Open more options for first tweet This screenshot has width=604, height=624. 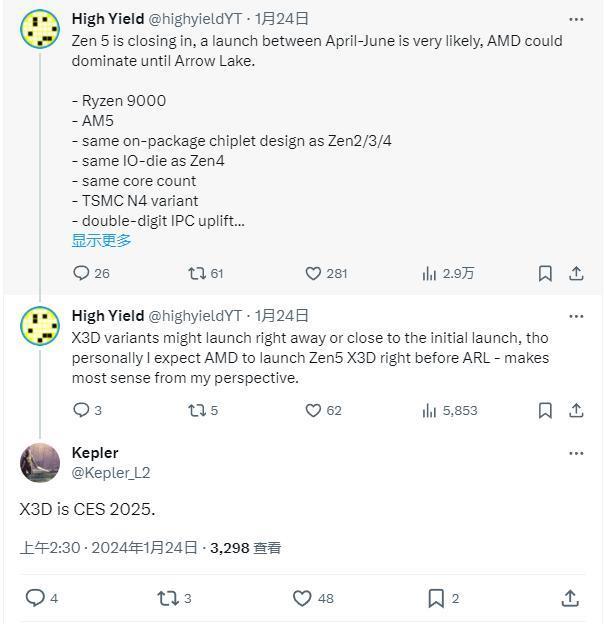pos(576,19)
